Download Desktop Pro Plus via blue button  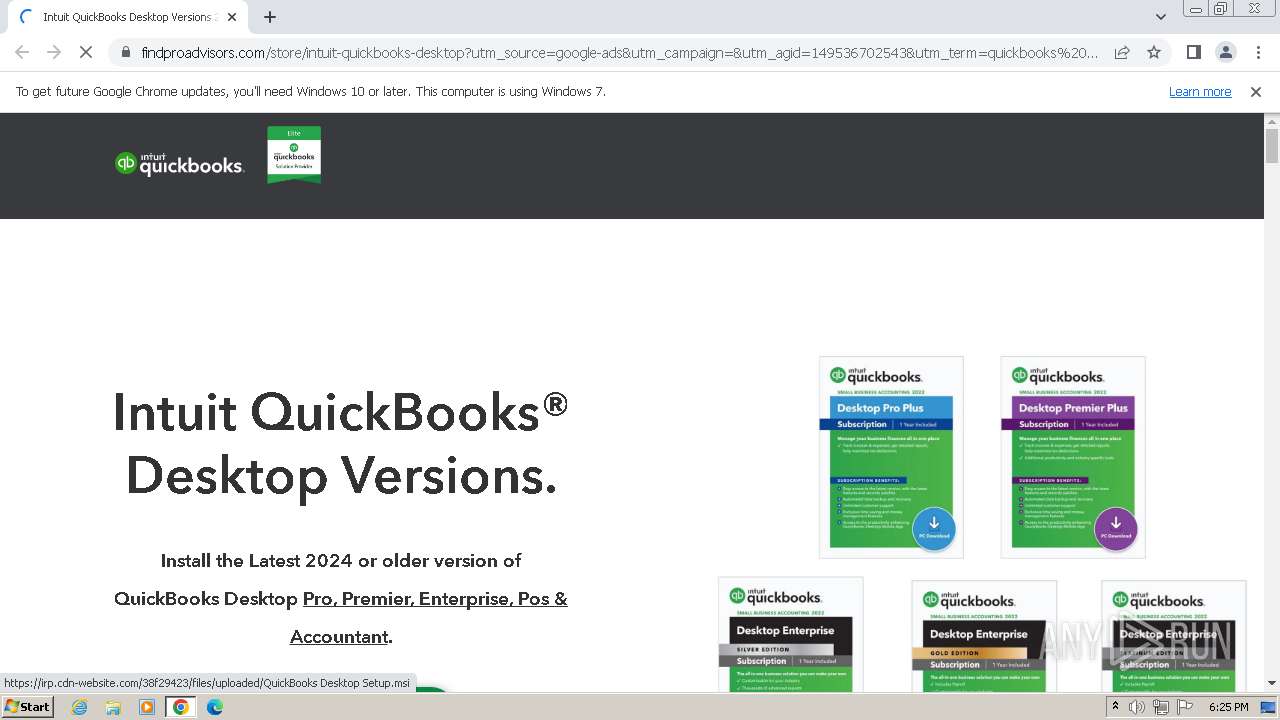pyautogui.click(x=934, y=527)
